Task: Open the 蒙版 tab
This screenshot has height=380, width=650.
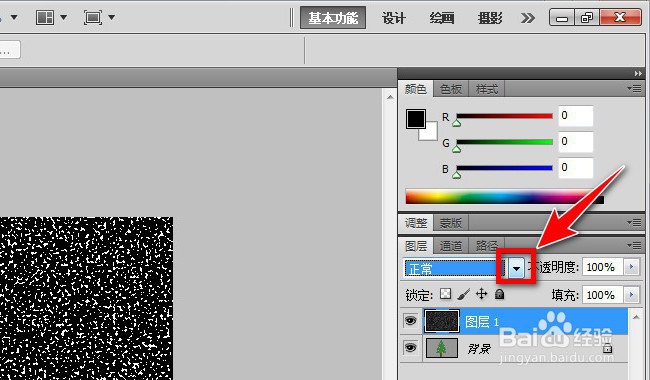Action: (x=451, y=223)
